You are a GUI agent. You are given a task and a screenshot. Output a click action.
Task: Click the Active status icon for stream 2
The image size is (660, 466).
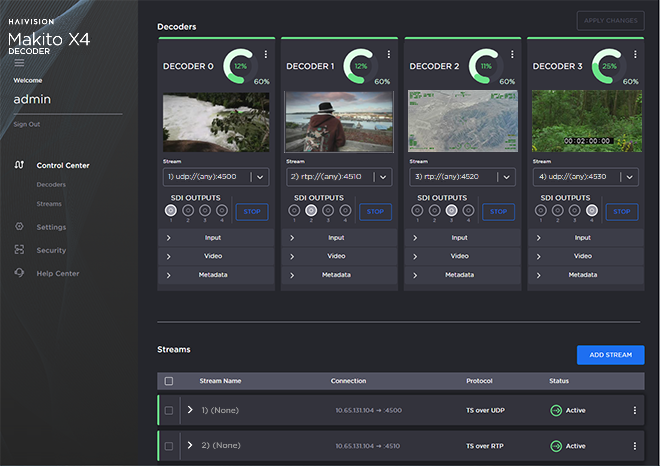pos(557,446)
